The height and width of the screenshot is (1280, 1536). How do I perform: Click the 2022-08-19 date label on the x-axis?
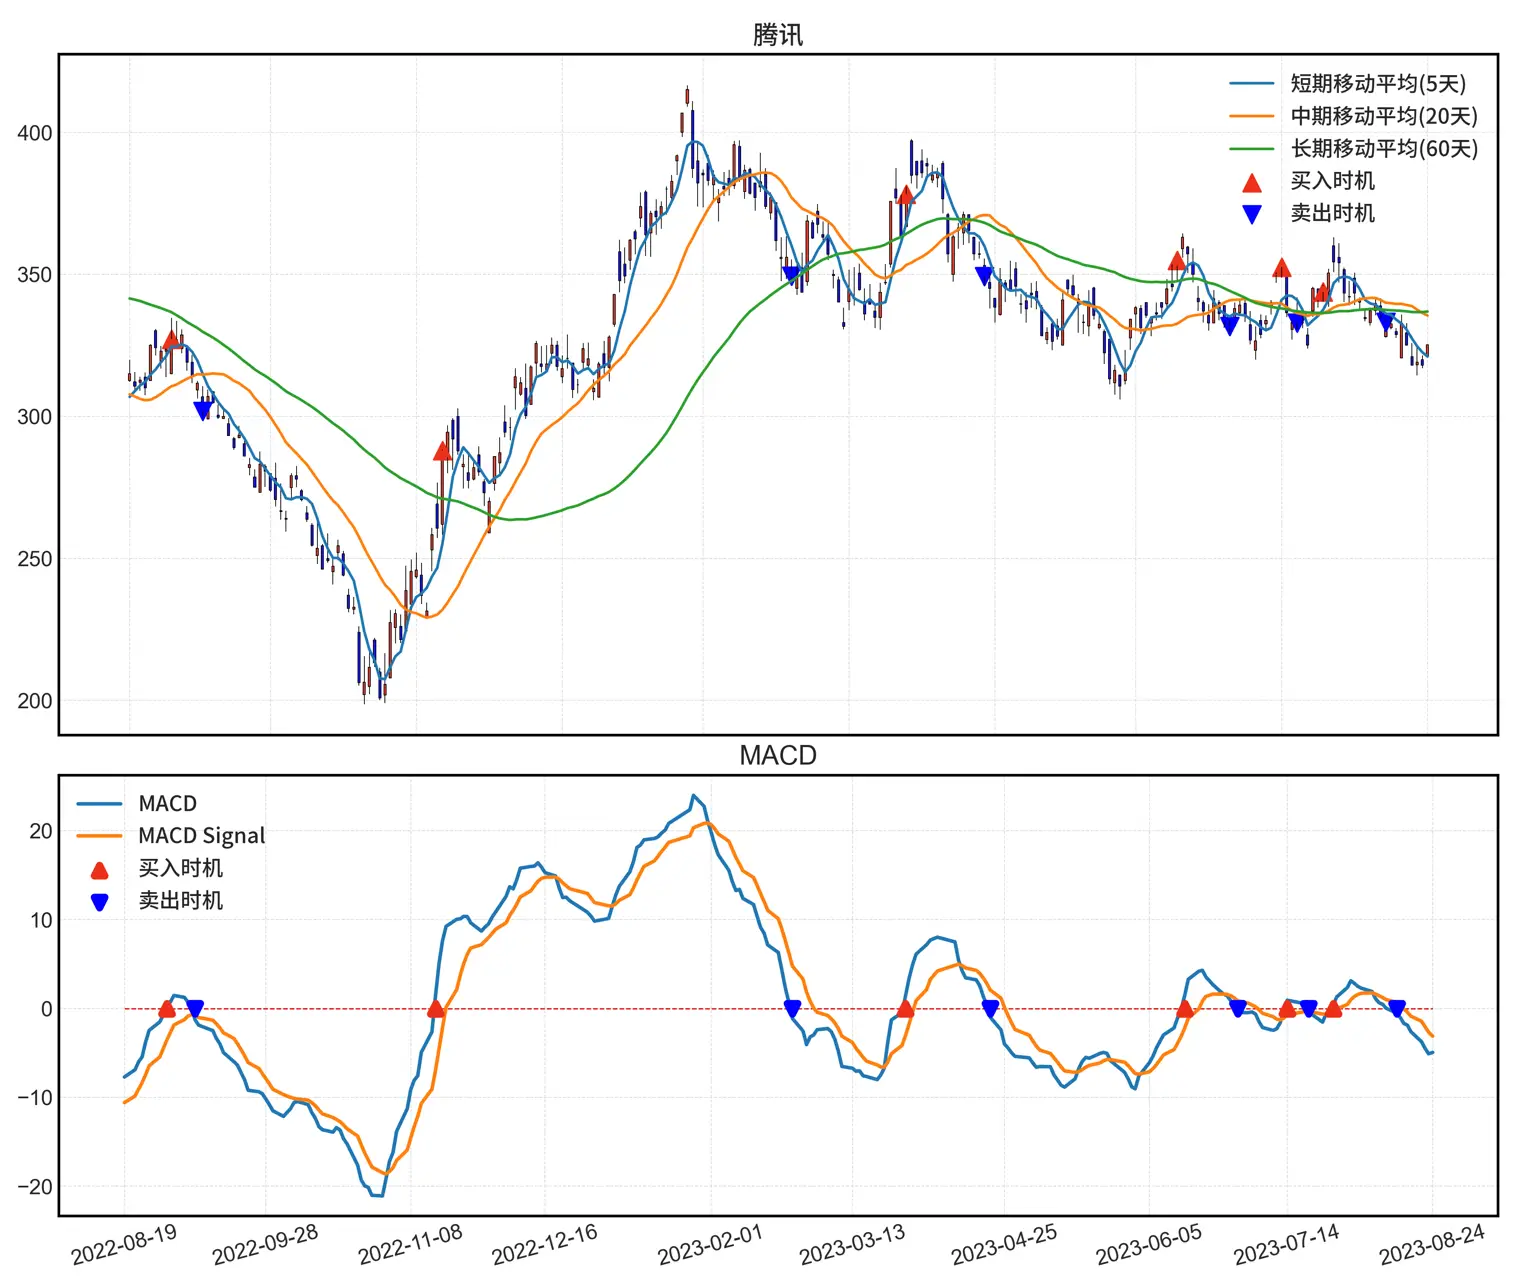[124, 1245]
